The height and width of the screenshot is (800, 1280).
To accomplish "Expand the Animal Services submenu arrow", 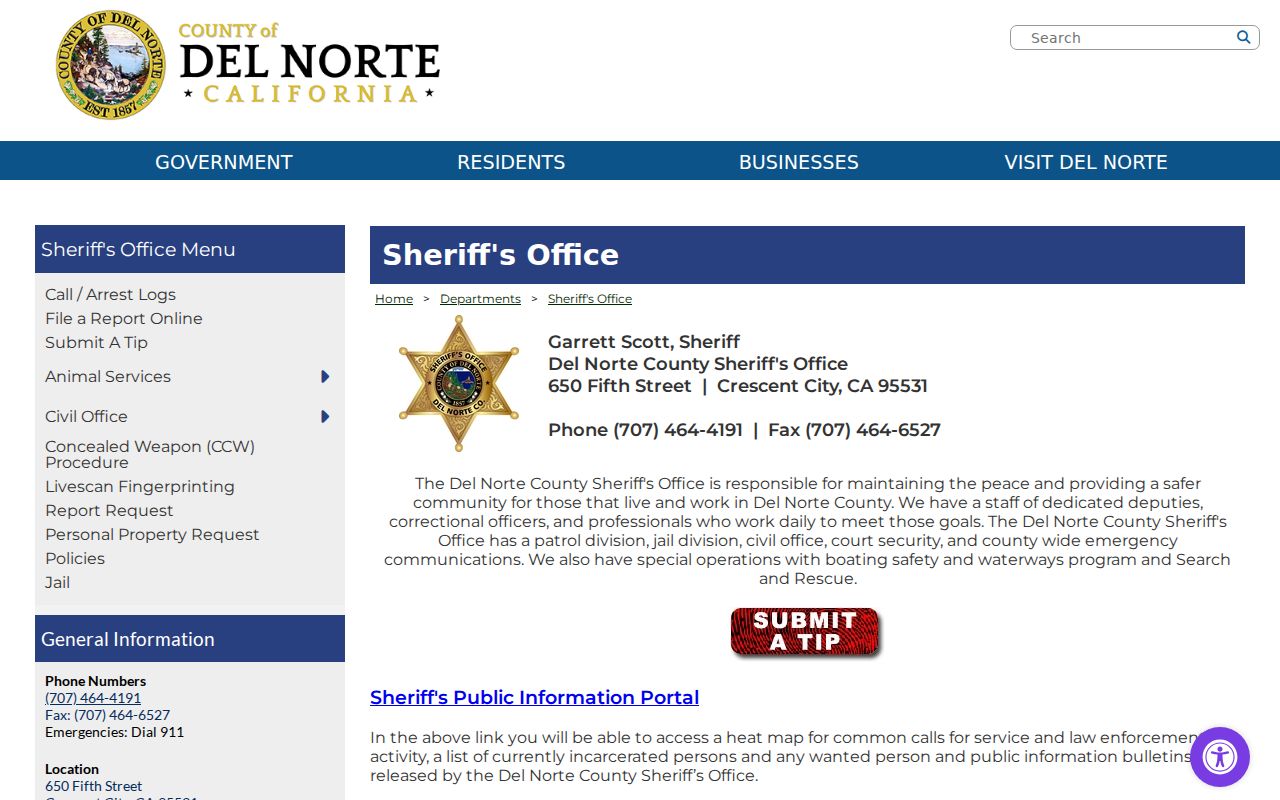I will 325,377.
